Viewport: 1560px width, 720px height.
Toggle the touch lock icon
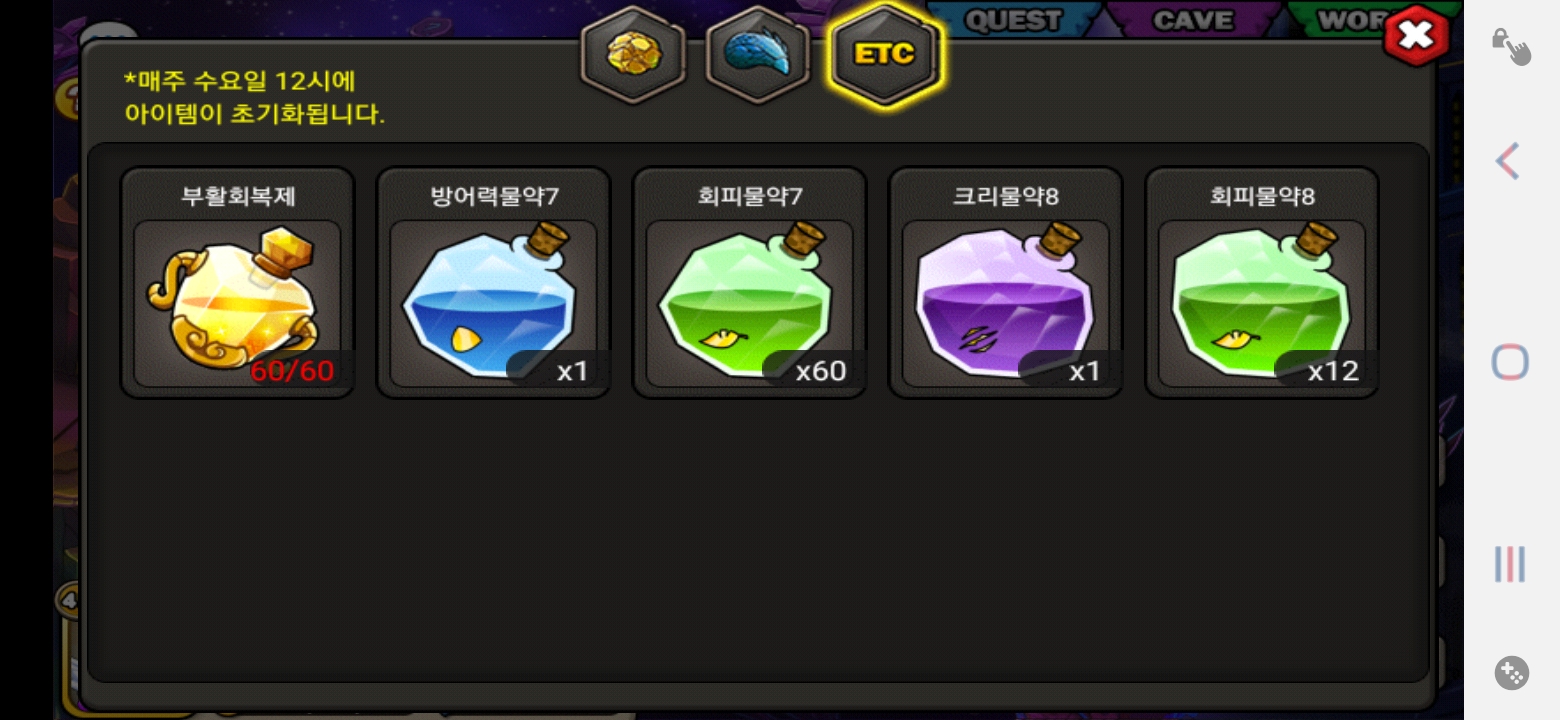pyautogui.click(x=1511, y=46)
